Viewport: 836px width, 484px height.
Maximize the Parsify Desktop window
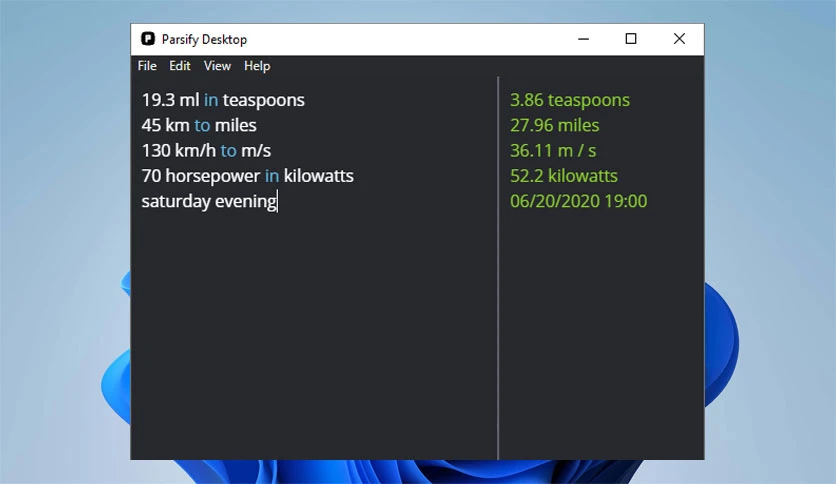click(x=631, y=39)
